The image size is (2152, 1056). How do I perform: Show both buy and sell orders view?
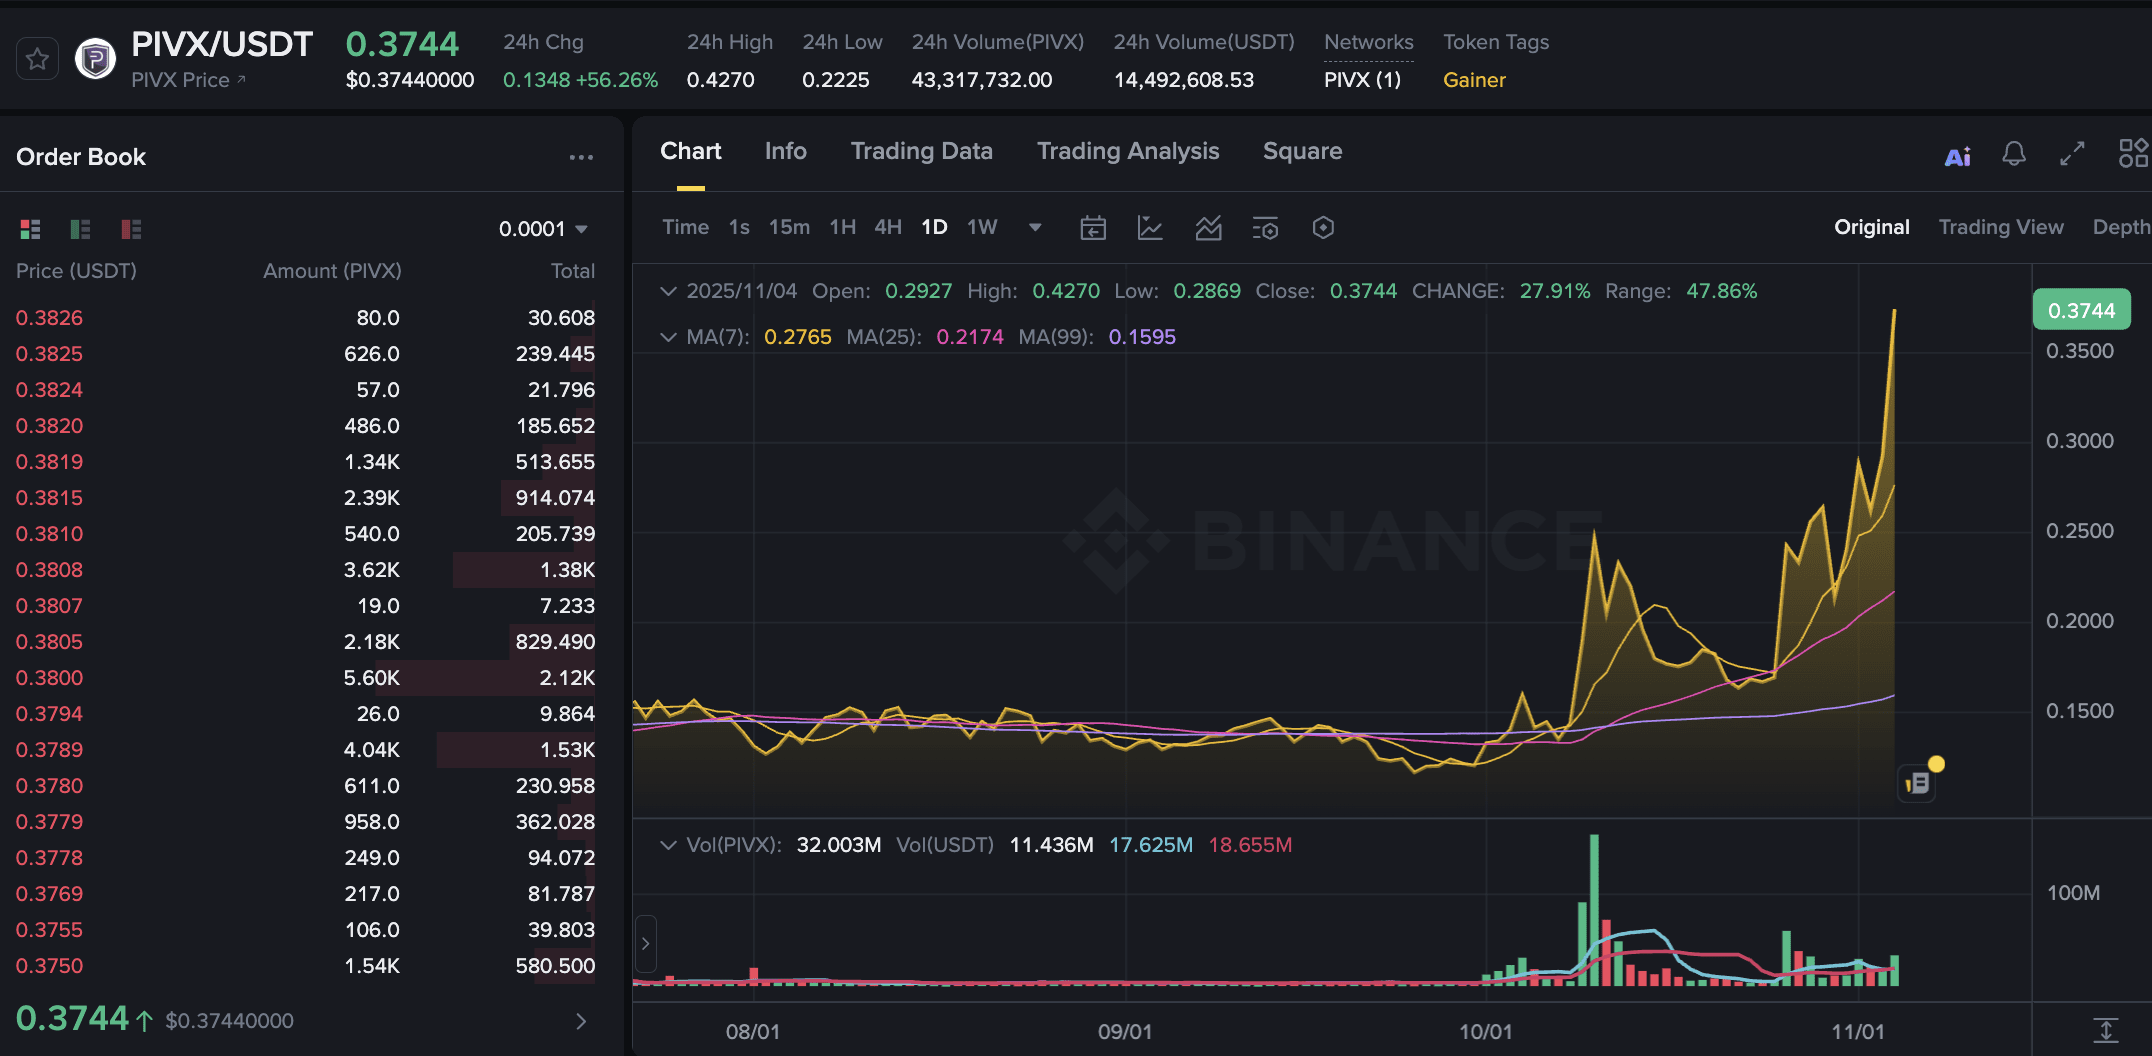point(31,229)
